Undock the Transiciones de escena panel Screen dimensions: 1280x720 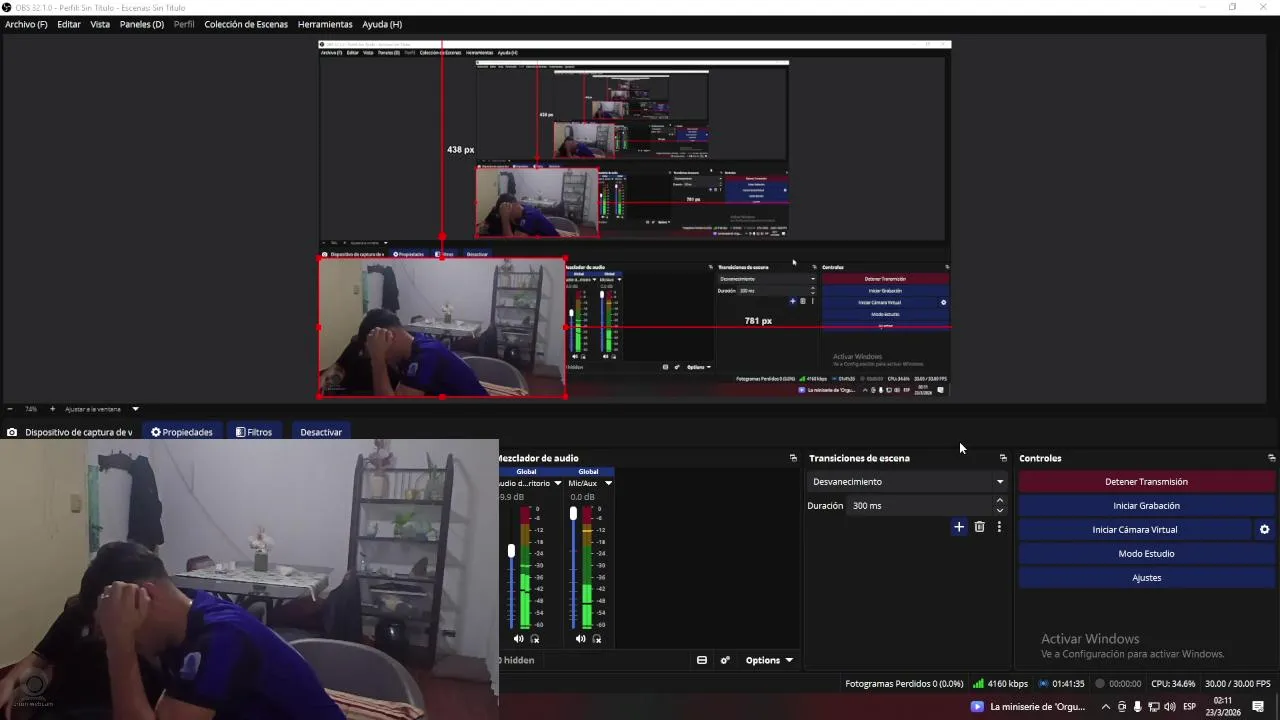[1003, 458]
